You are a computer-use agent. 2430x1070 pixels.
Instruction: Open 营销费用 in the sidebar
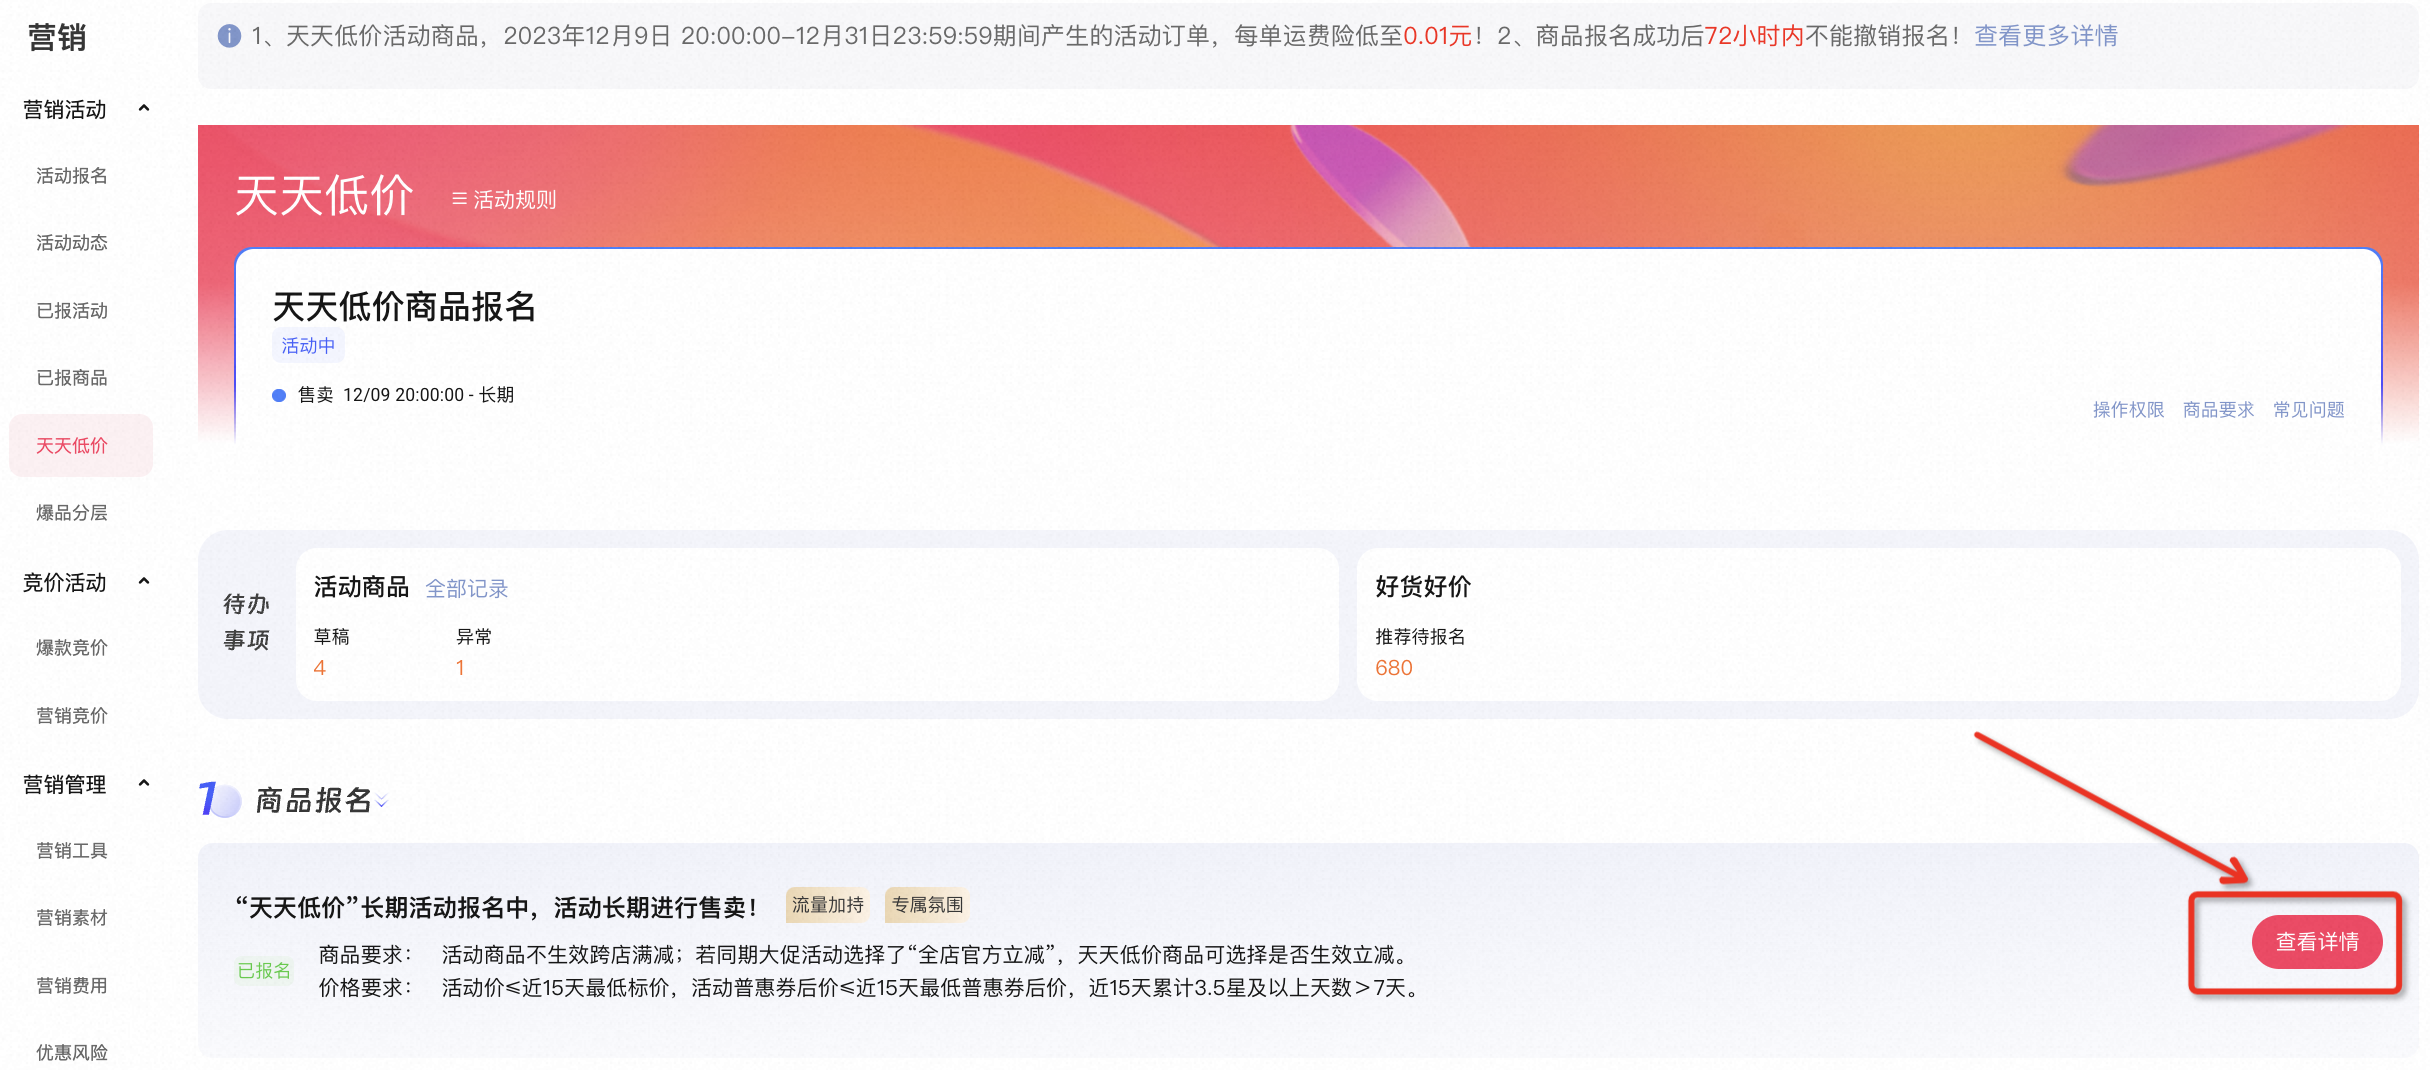click(x=72, y=986)
